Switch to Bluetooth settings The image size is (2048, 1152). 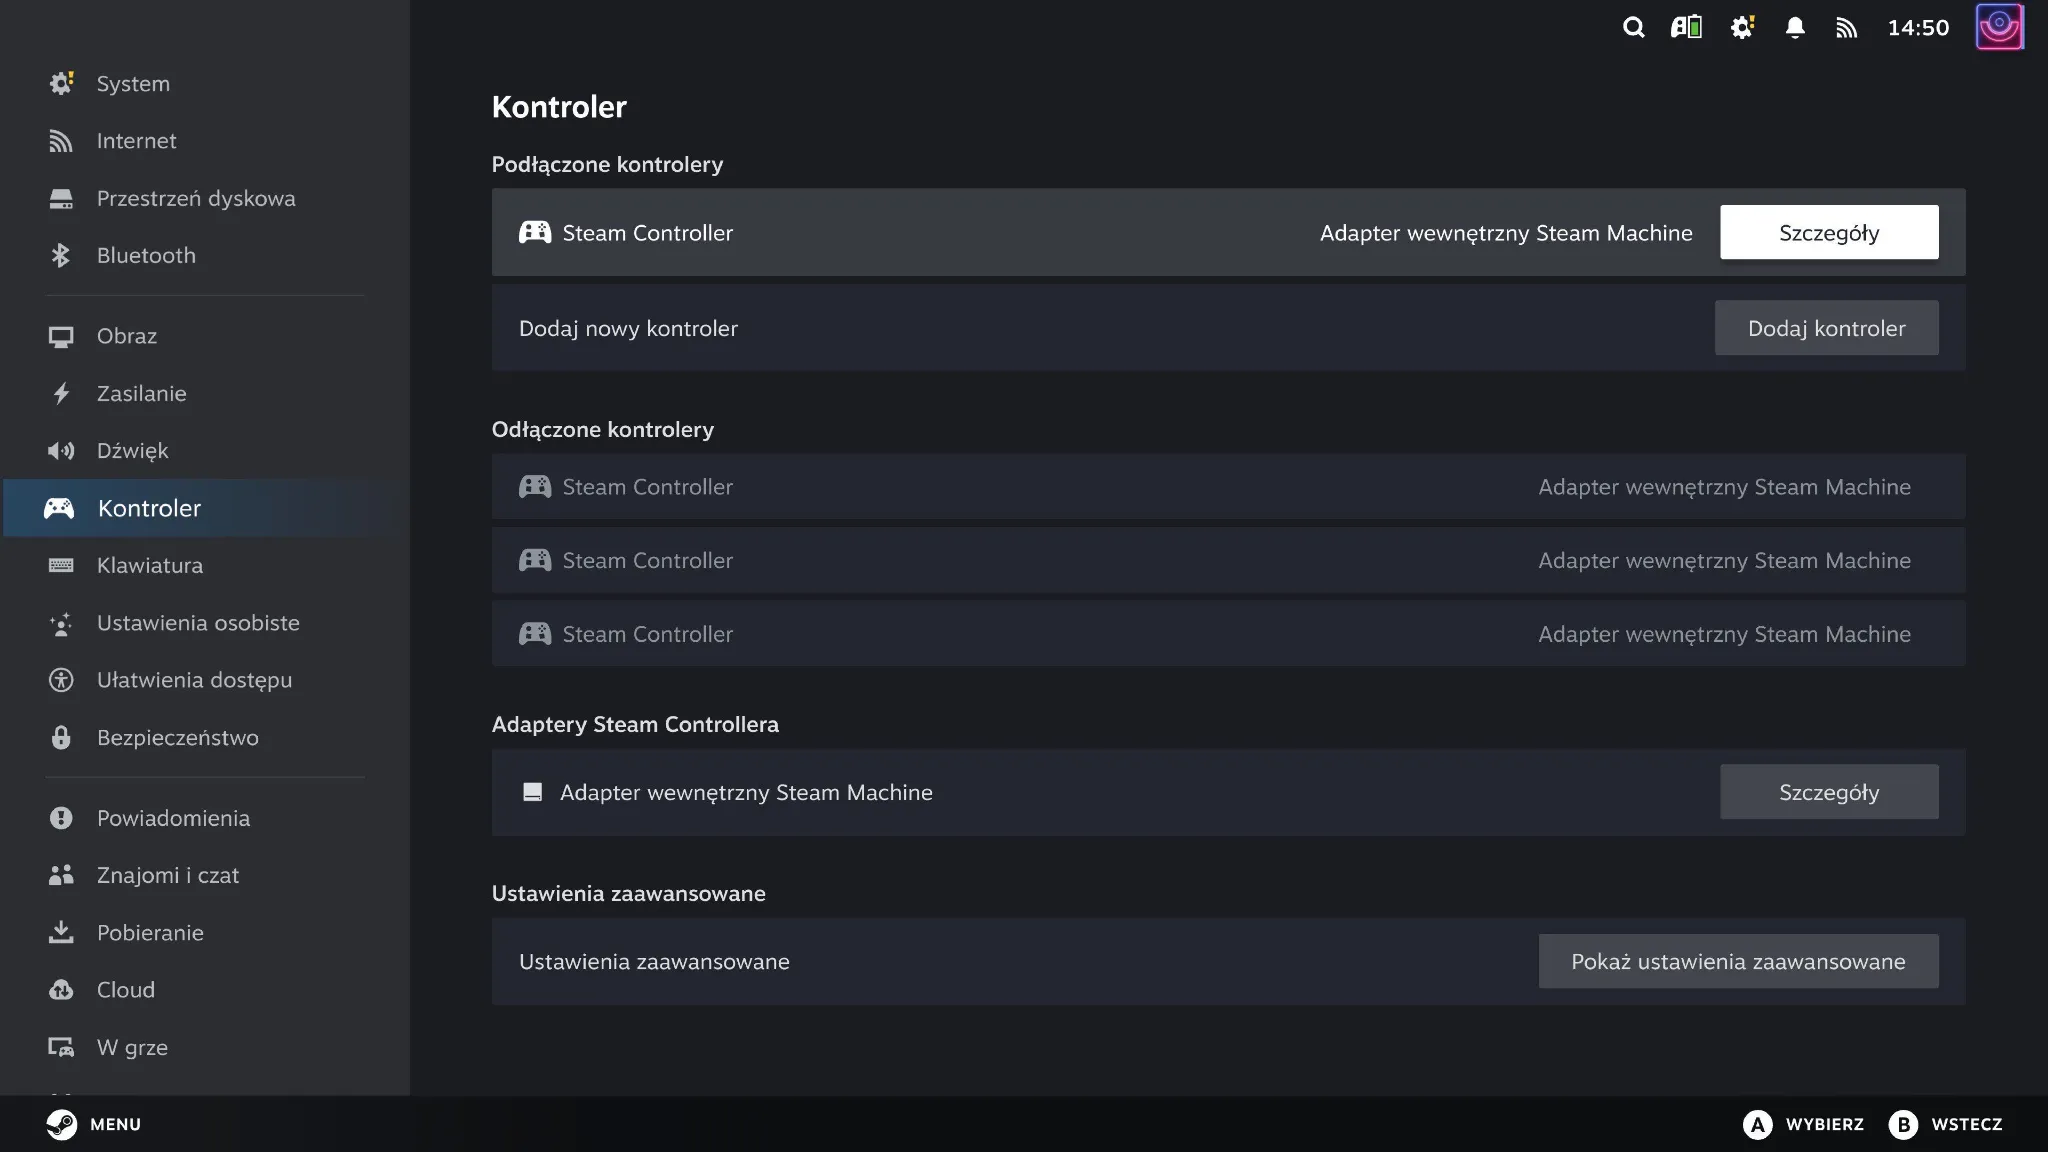tap(205, 255)
